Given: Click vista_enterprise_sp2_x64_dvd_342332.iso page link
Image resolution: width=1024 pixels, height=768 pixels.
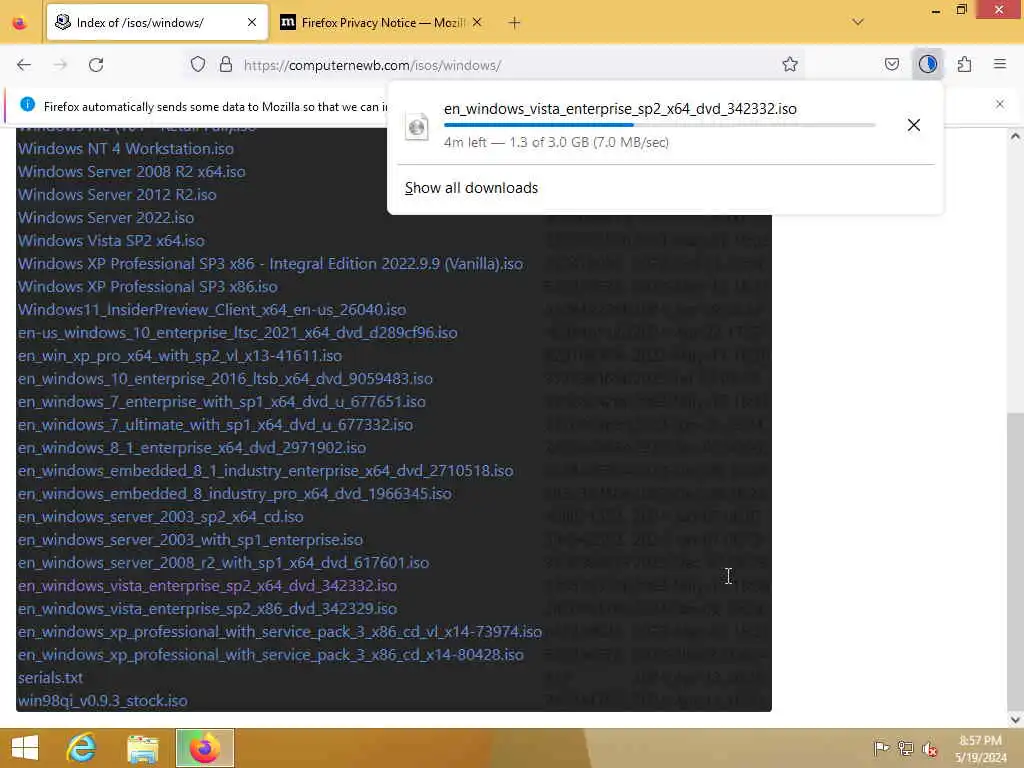Looking at the screenshot, I should [207, 586].
